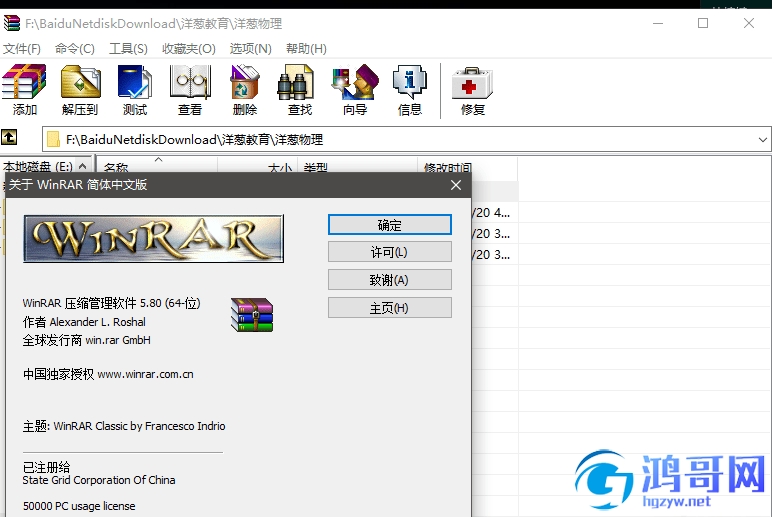This screenshot has width=775, height=517.
Task: Click the Test (测试) toolbar icon
Action: (x=135, y=90)
